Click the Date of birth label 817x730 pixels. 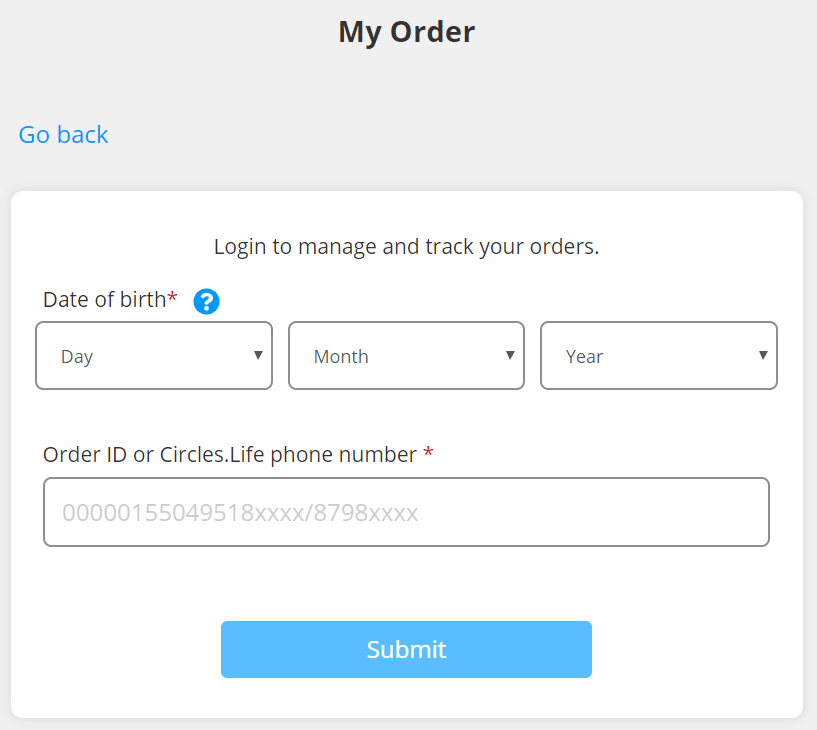pyautogui.click(x=103, y=299)
